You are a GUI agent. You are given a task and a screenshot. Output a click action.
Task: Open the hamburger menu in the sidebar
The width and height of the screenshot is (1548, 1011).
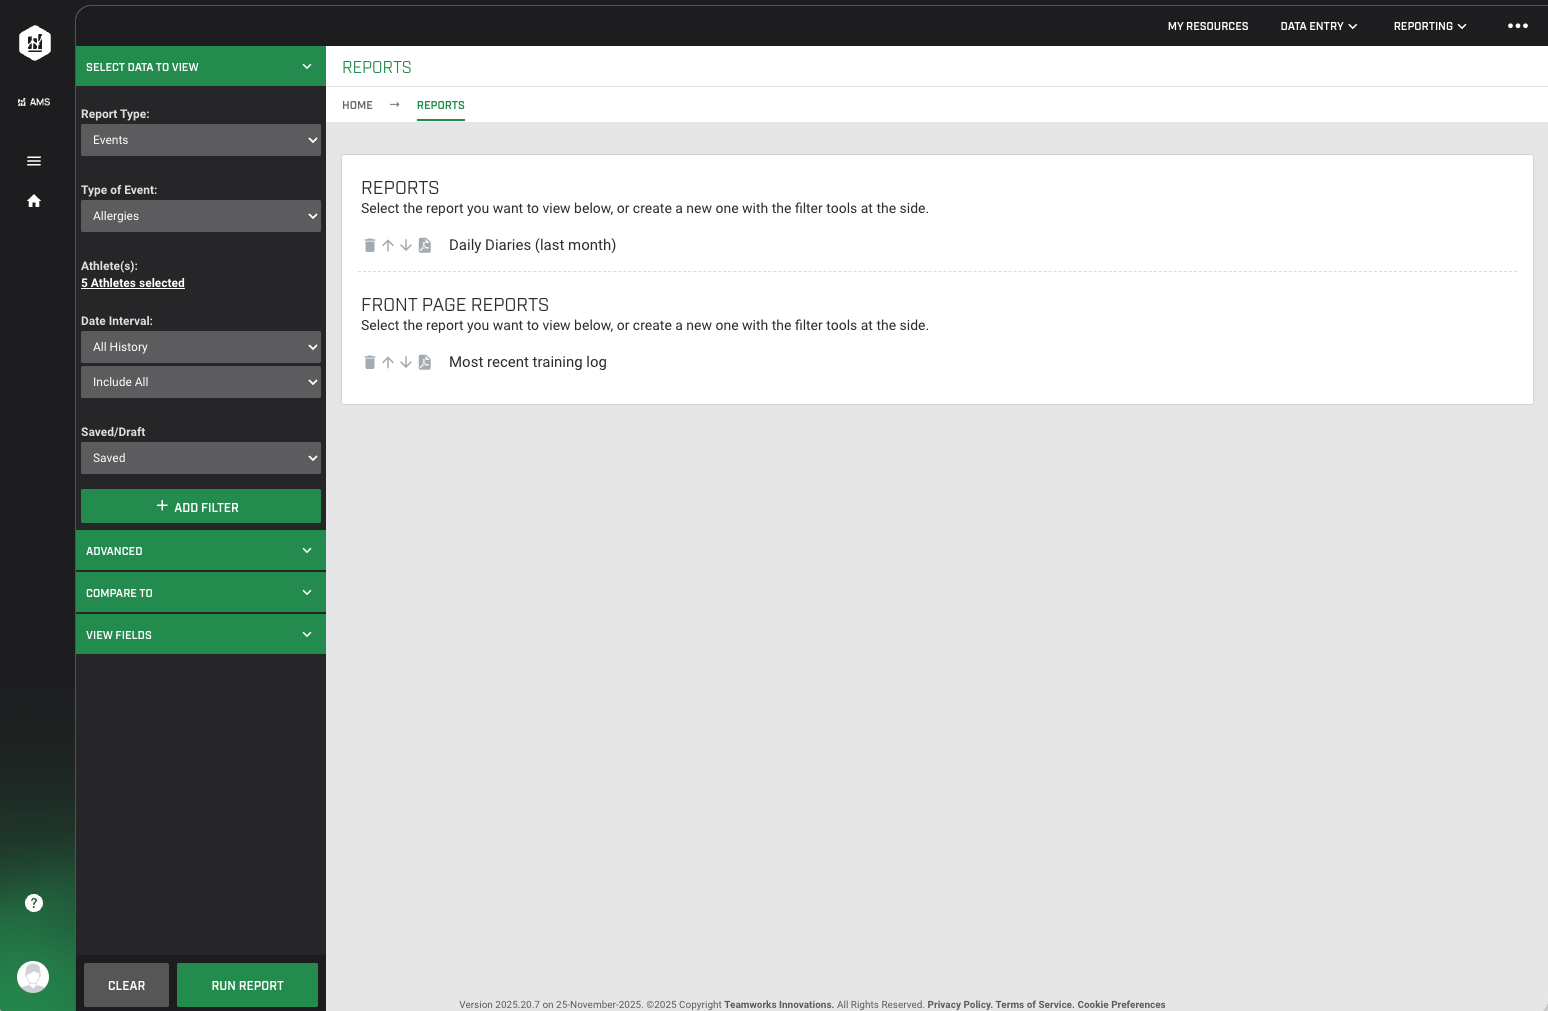pos(33,161)
